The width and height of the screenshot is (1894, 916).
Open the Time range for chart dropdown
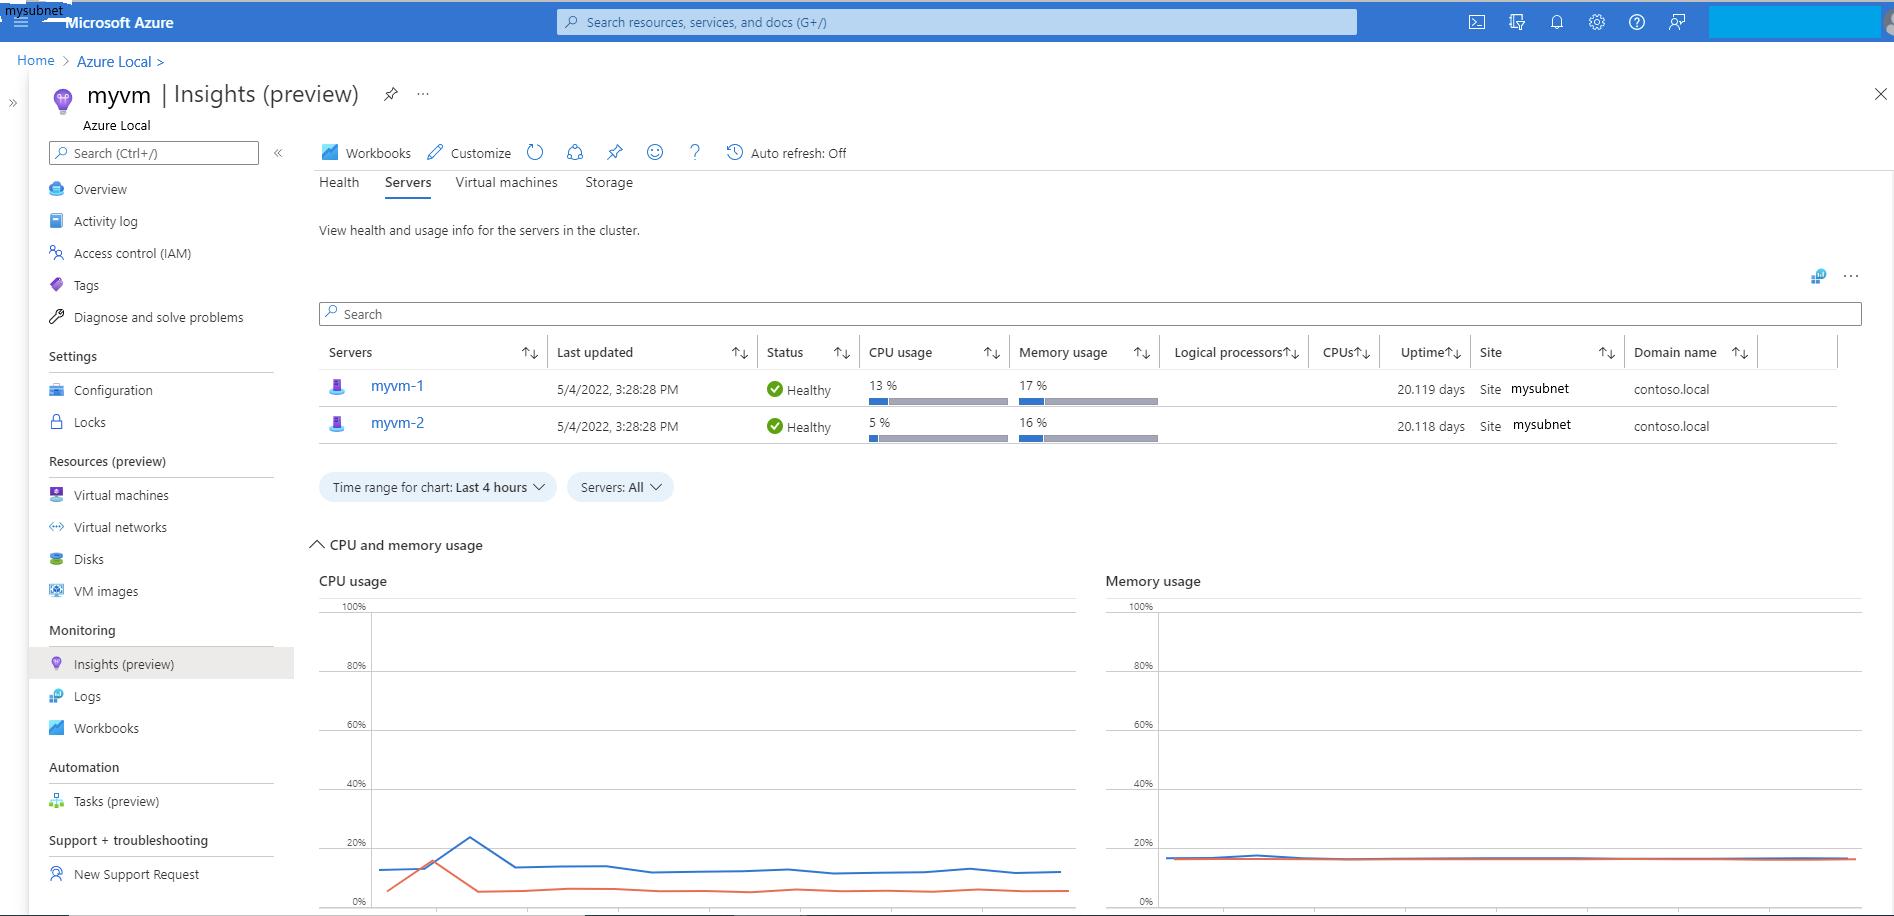pyautogui.click(x=437, y=487)
